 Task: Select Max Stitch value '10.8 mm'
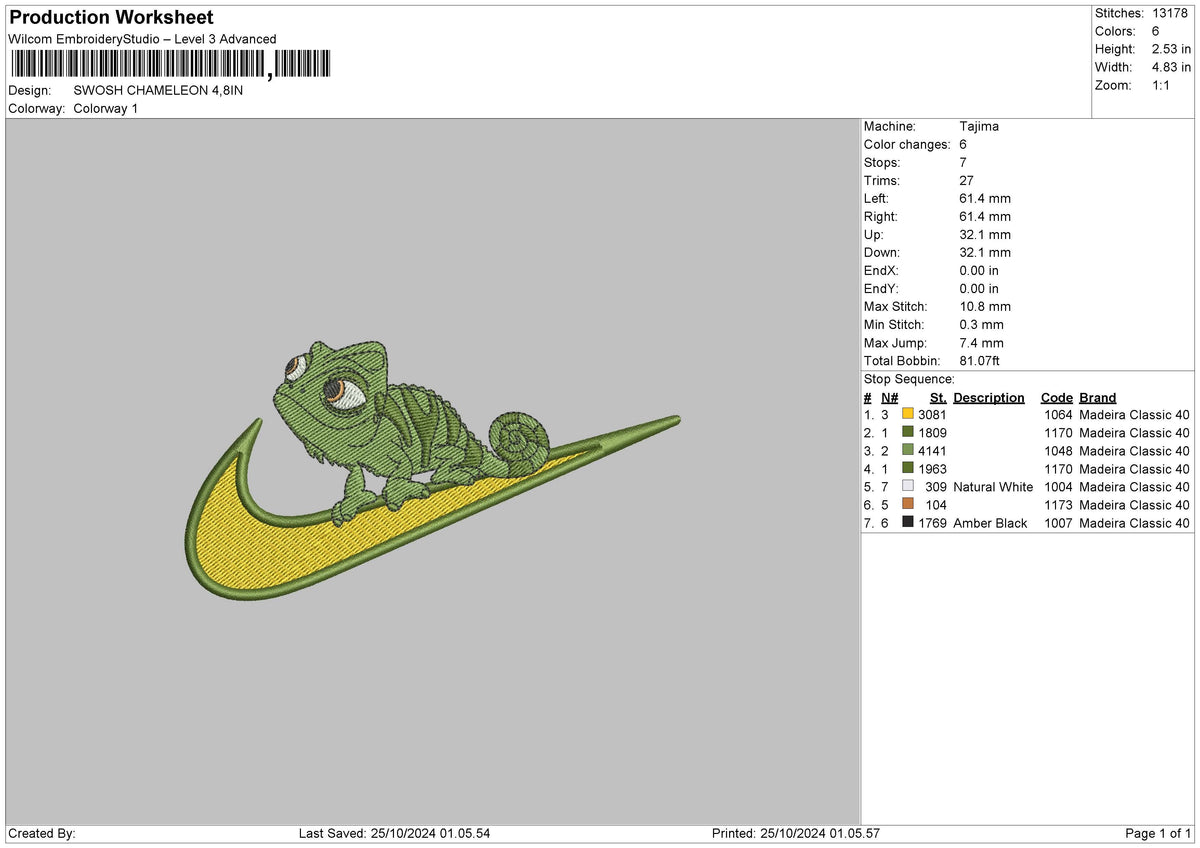pyautogui.click(x=985, y=306)
